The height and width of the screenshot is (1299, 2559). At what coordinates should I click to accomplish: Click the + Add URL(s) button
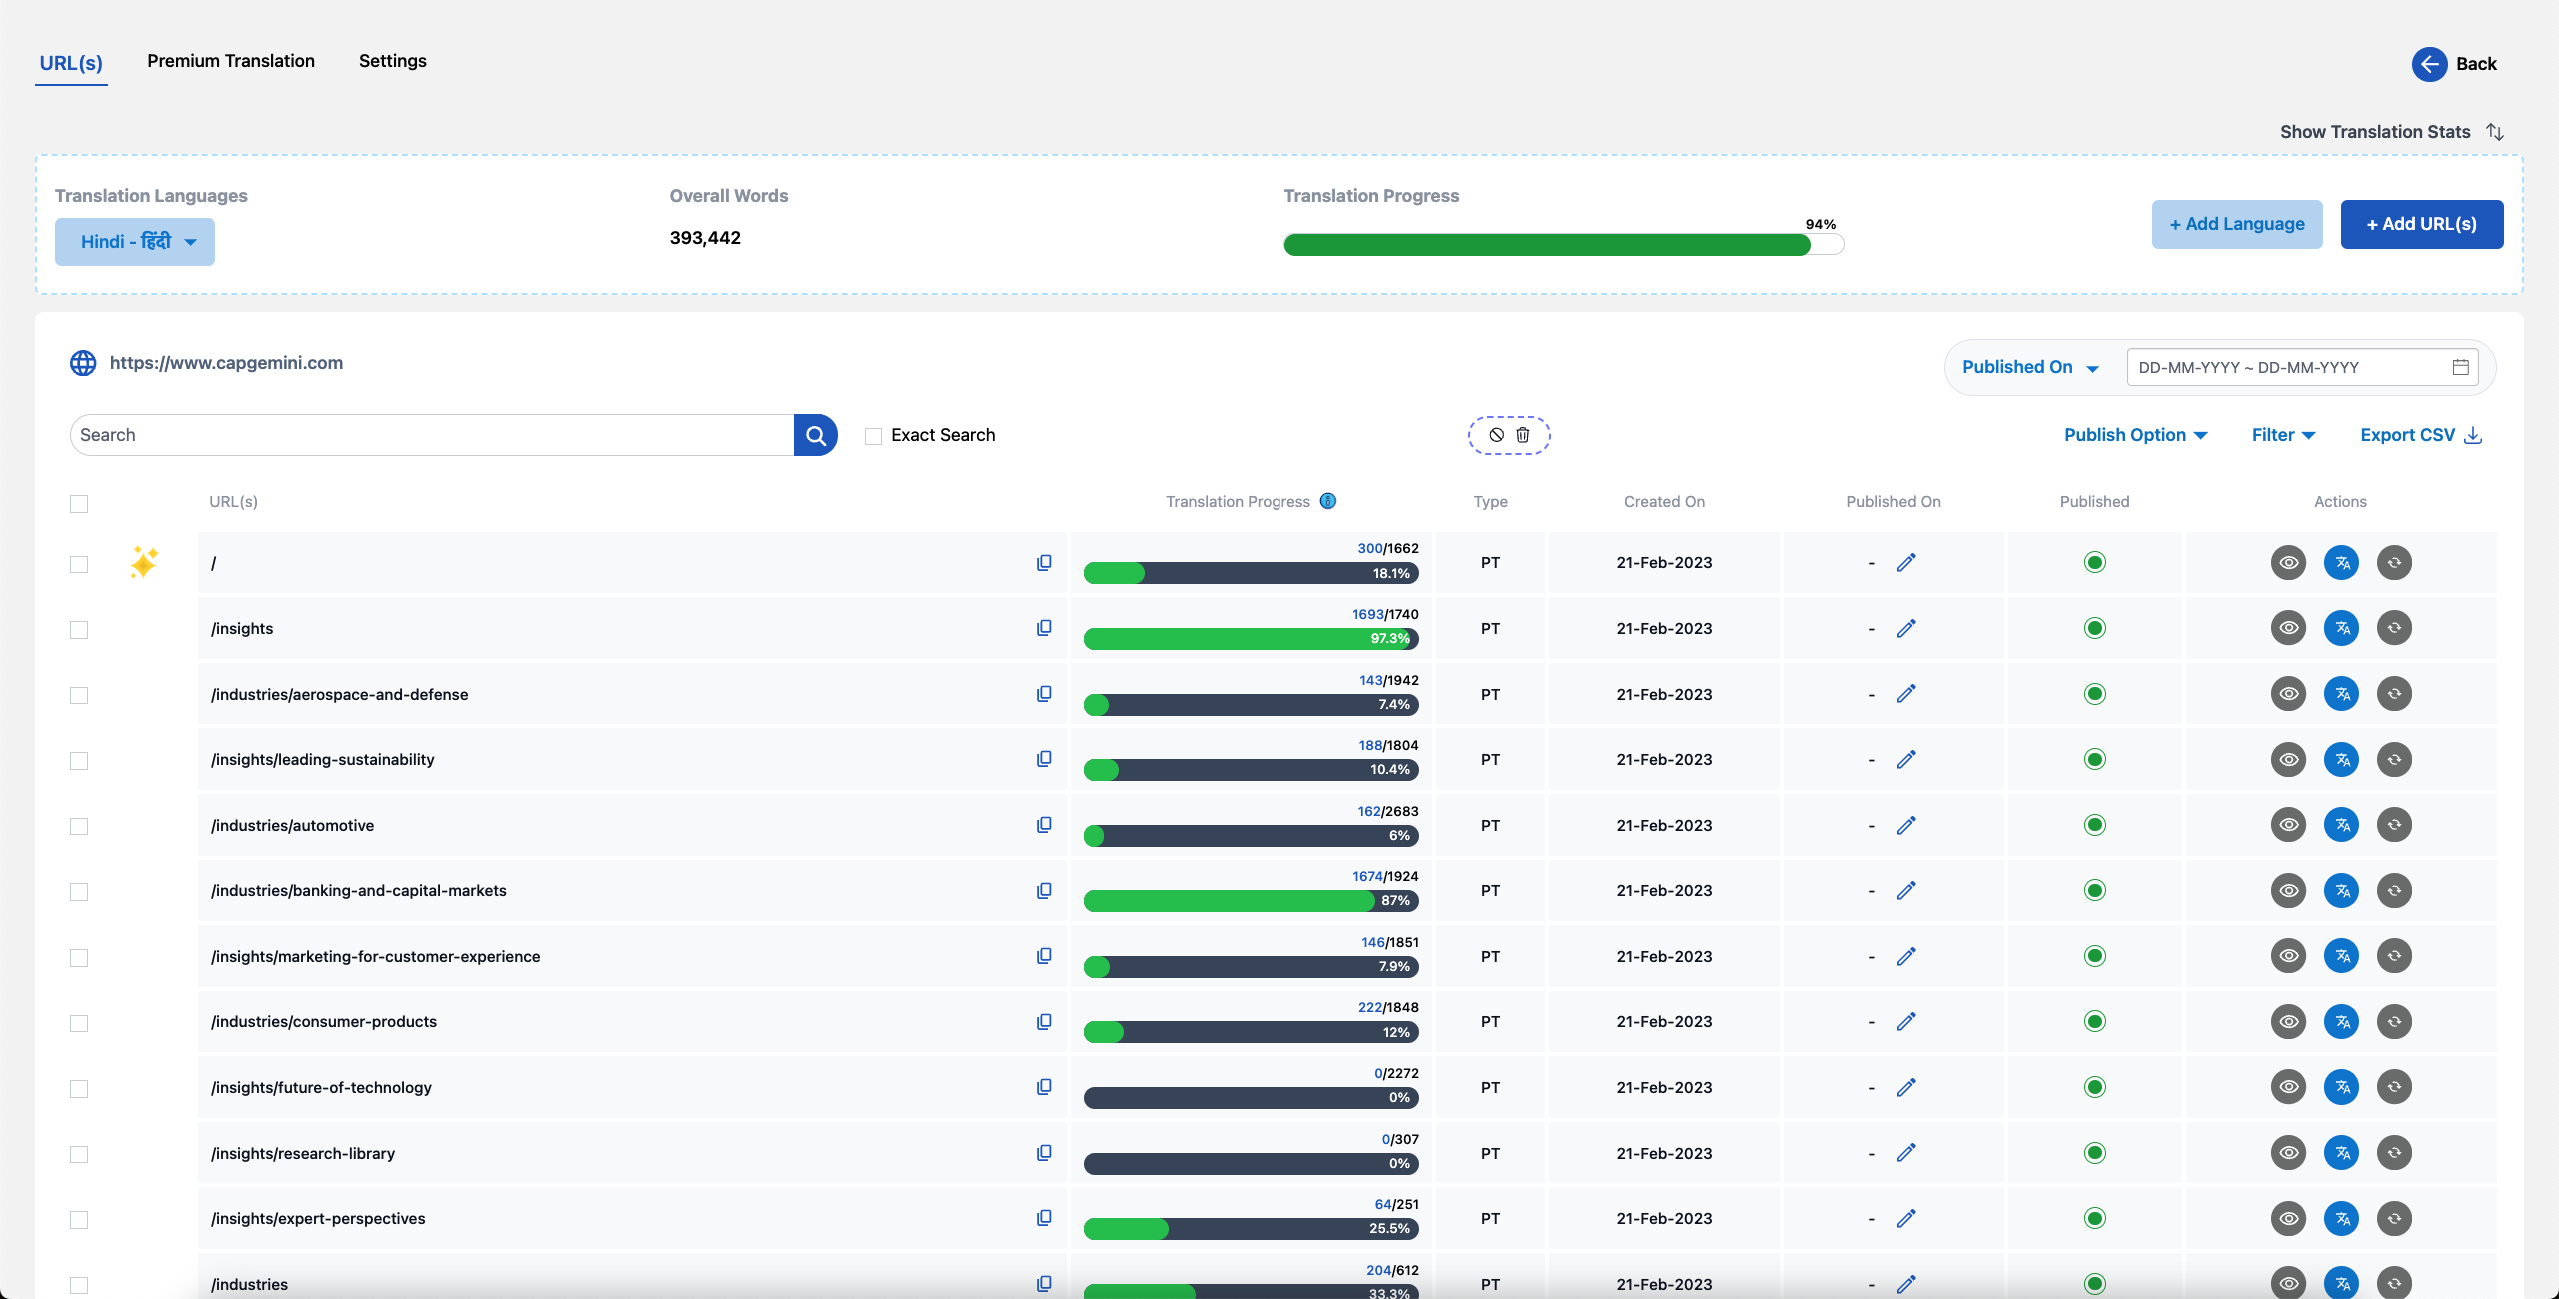[2422, 224]
